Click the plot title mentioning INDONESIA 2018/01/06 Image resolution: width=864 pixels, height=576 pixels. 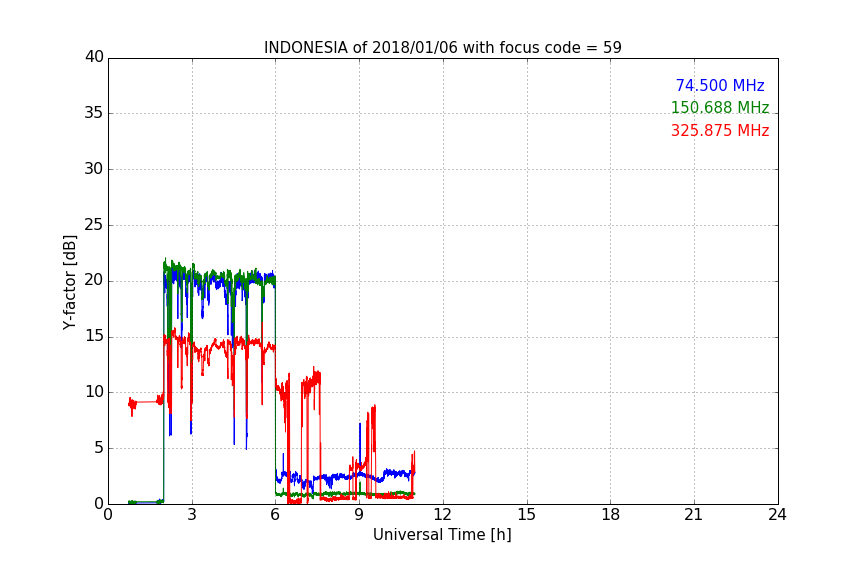click(x=442, y=48)
